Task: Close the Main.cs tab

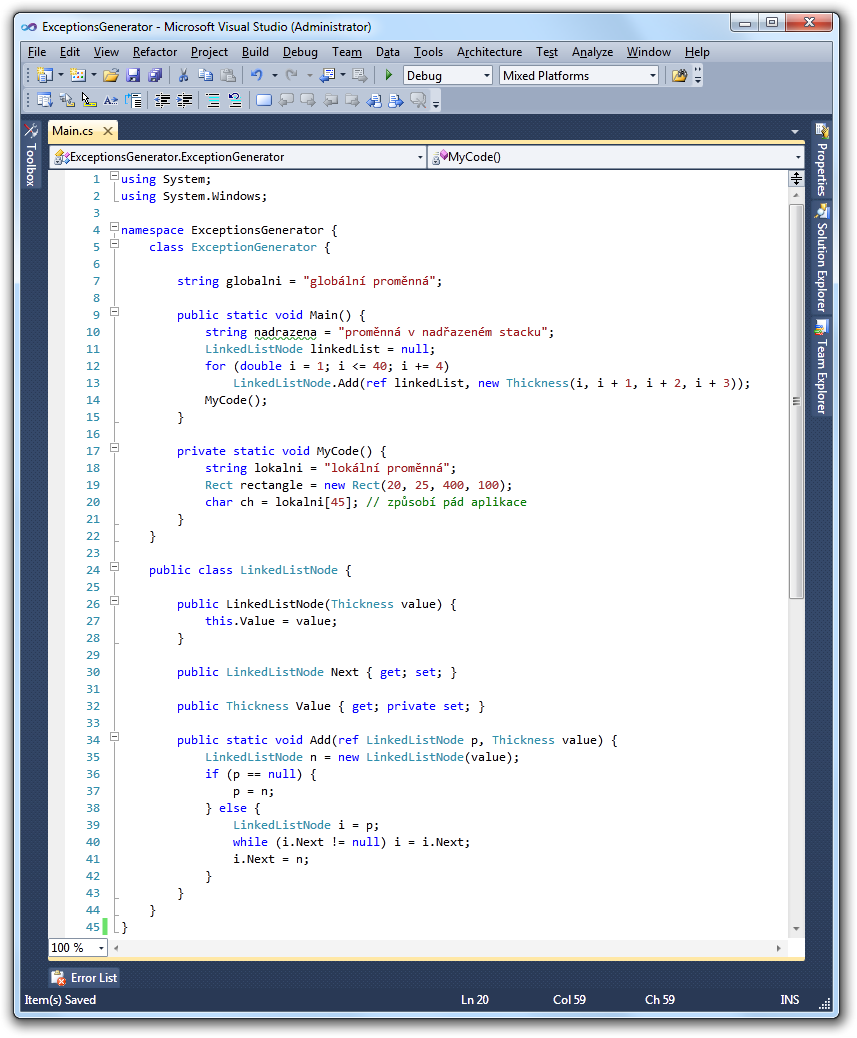Action: point(108,131)
